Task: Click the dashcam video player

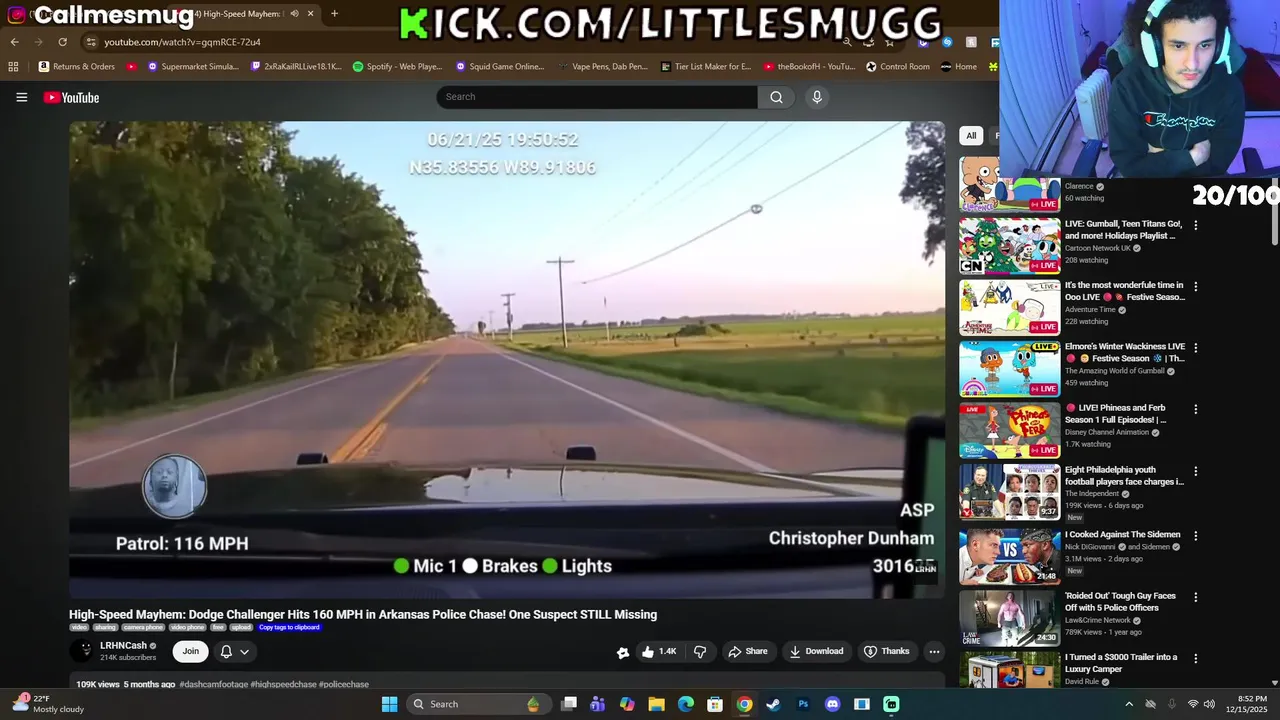Action: (507, 360)
